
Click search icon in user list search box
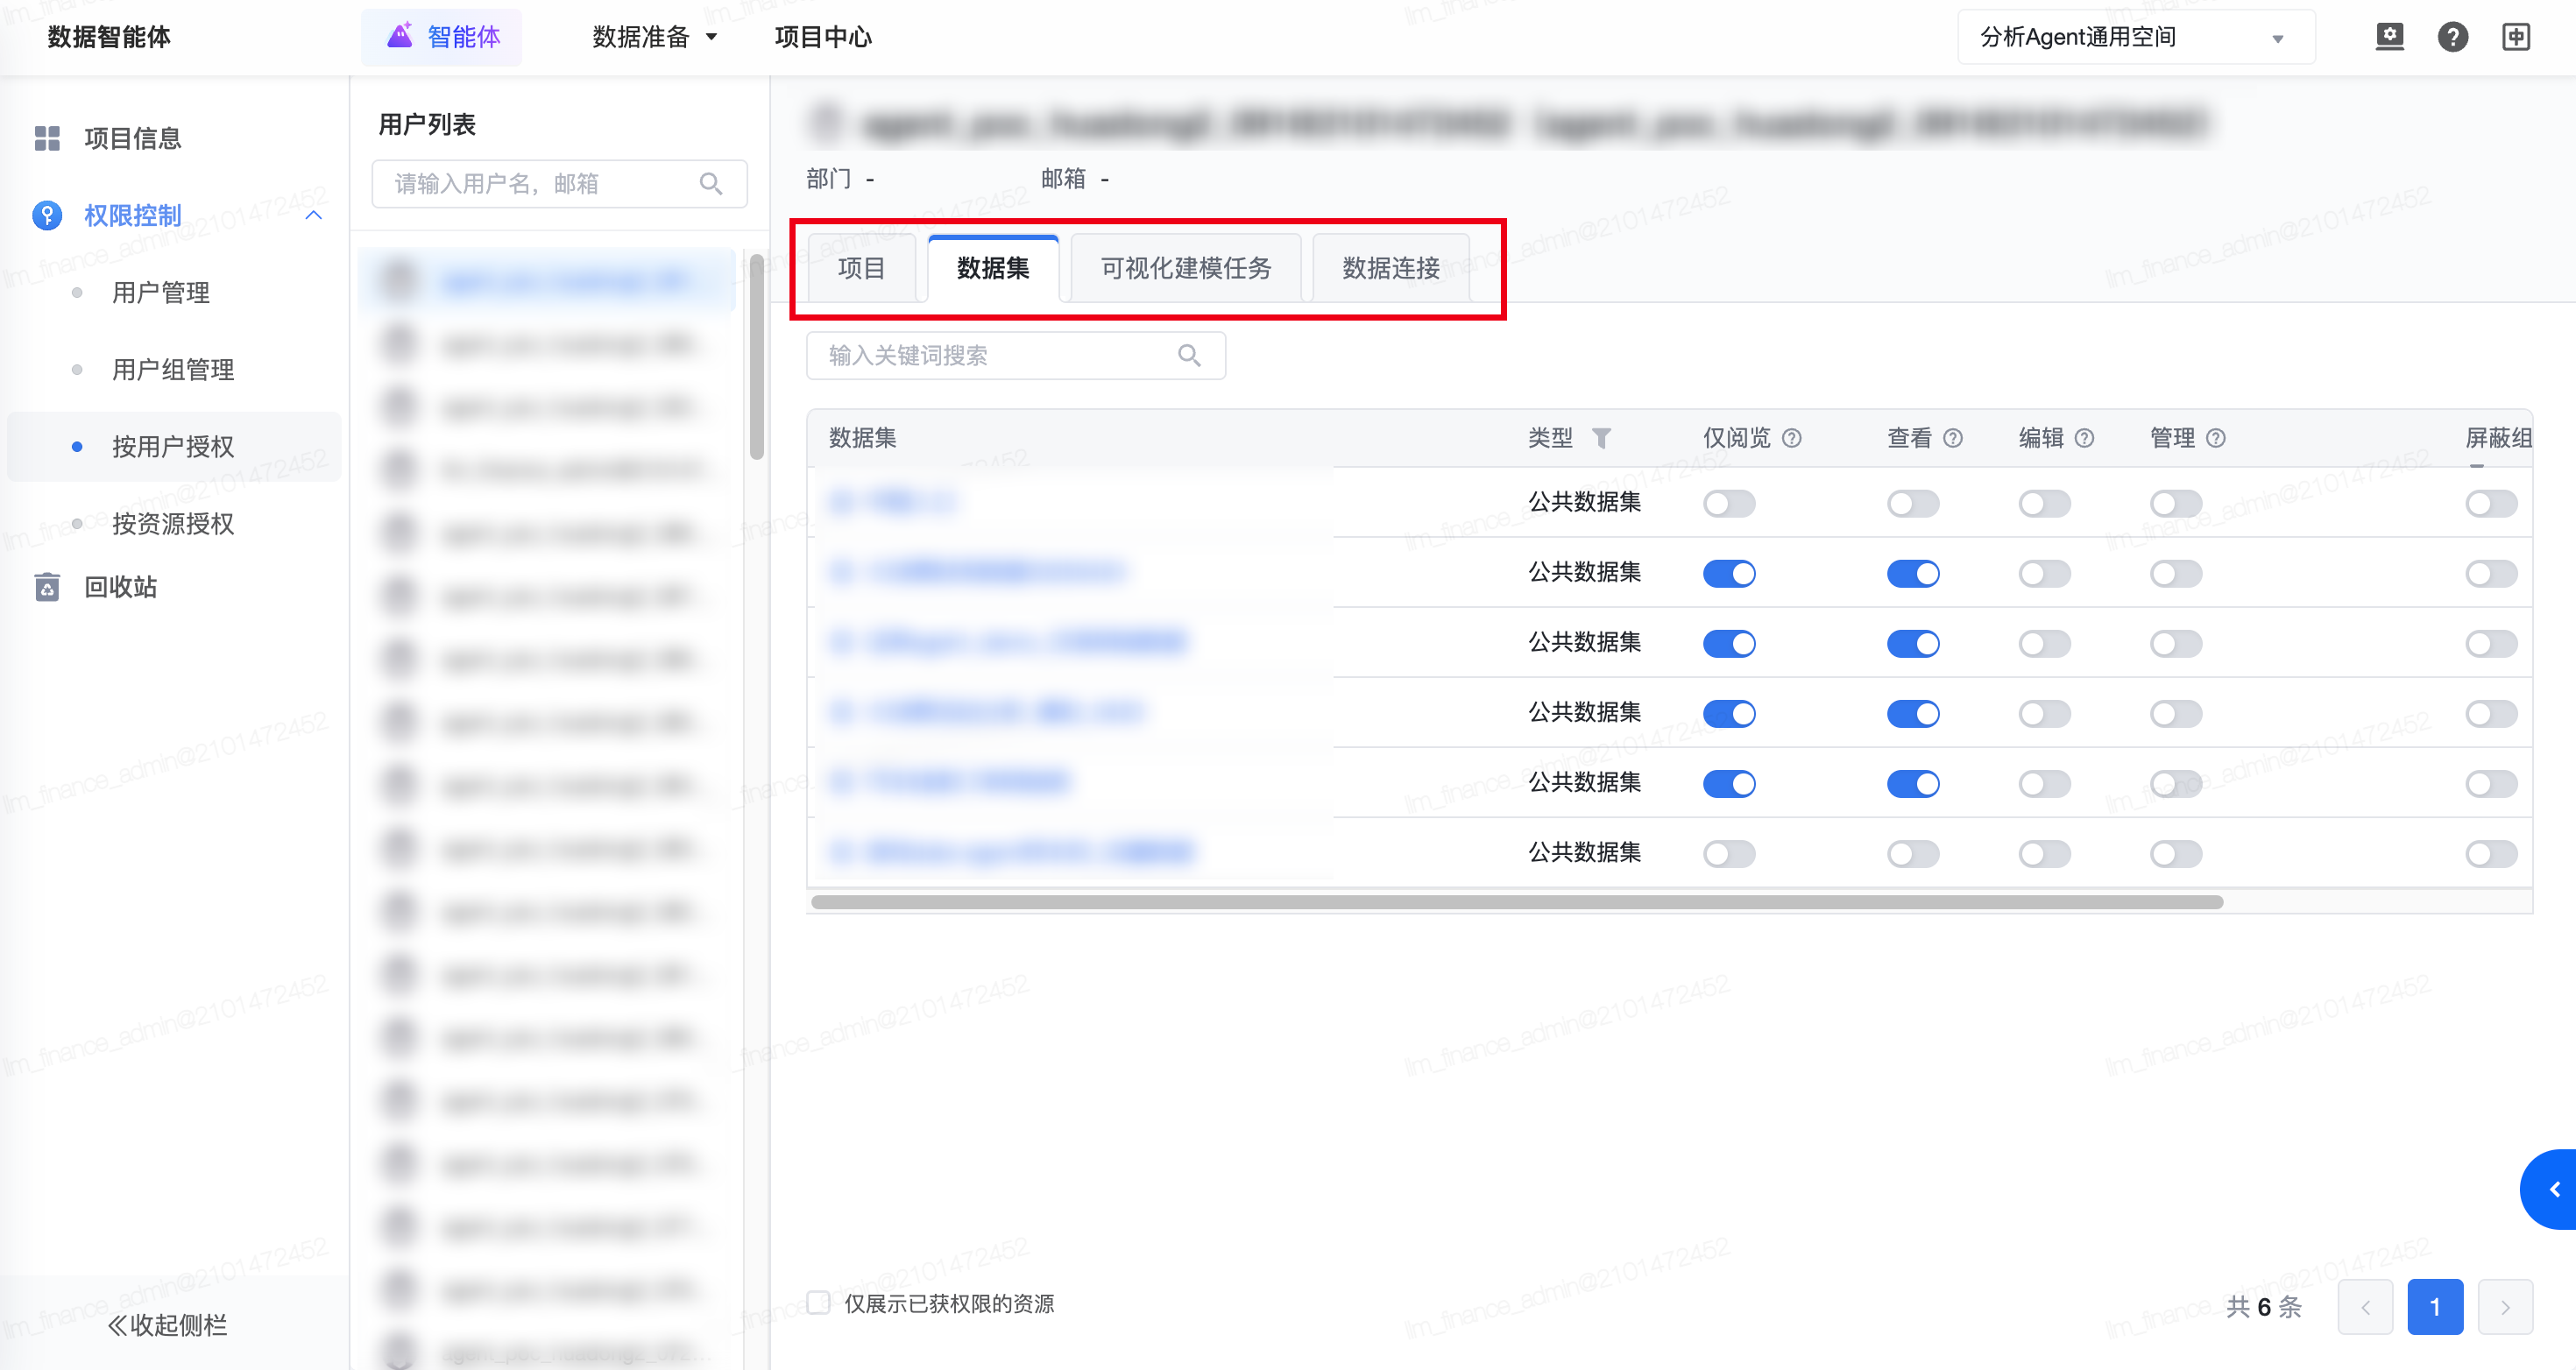(710, 183)
